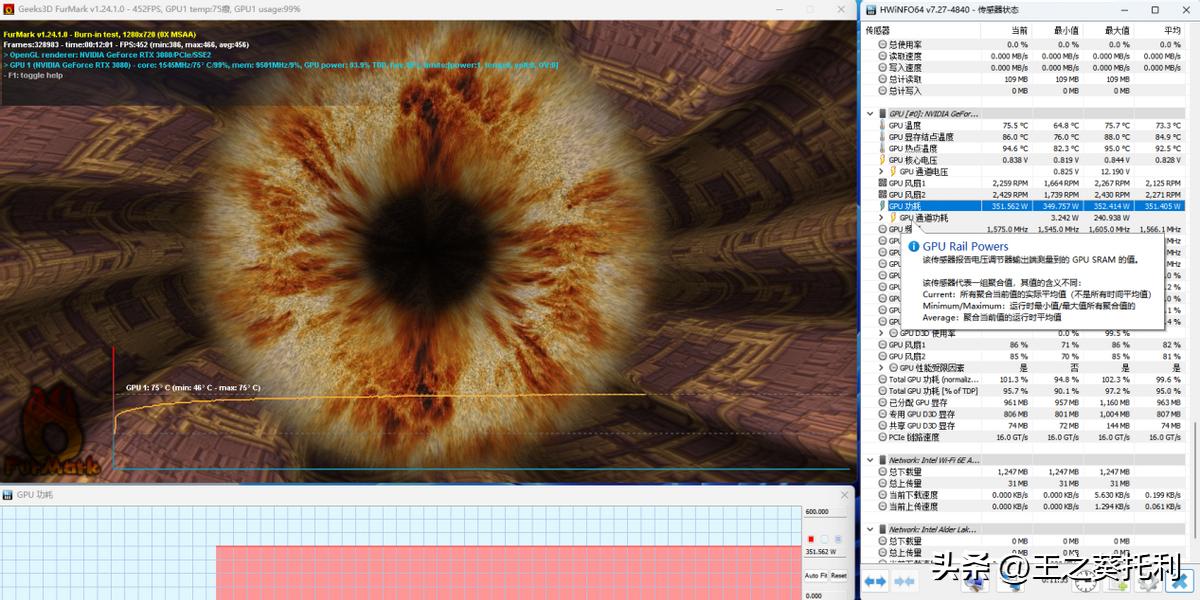This screenshot has width=1200, height=600.
Task: Click the red graph color swatch
Action: 810,539
